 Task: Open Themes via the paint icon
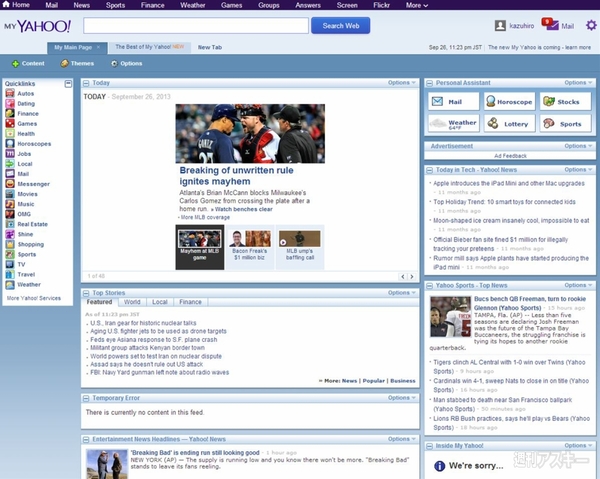point(64,64)
